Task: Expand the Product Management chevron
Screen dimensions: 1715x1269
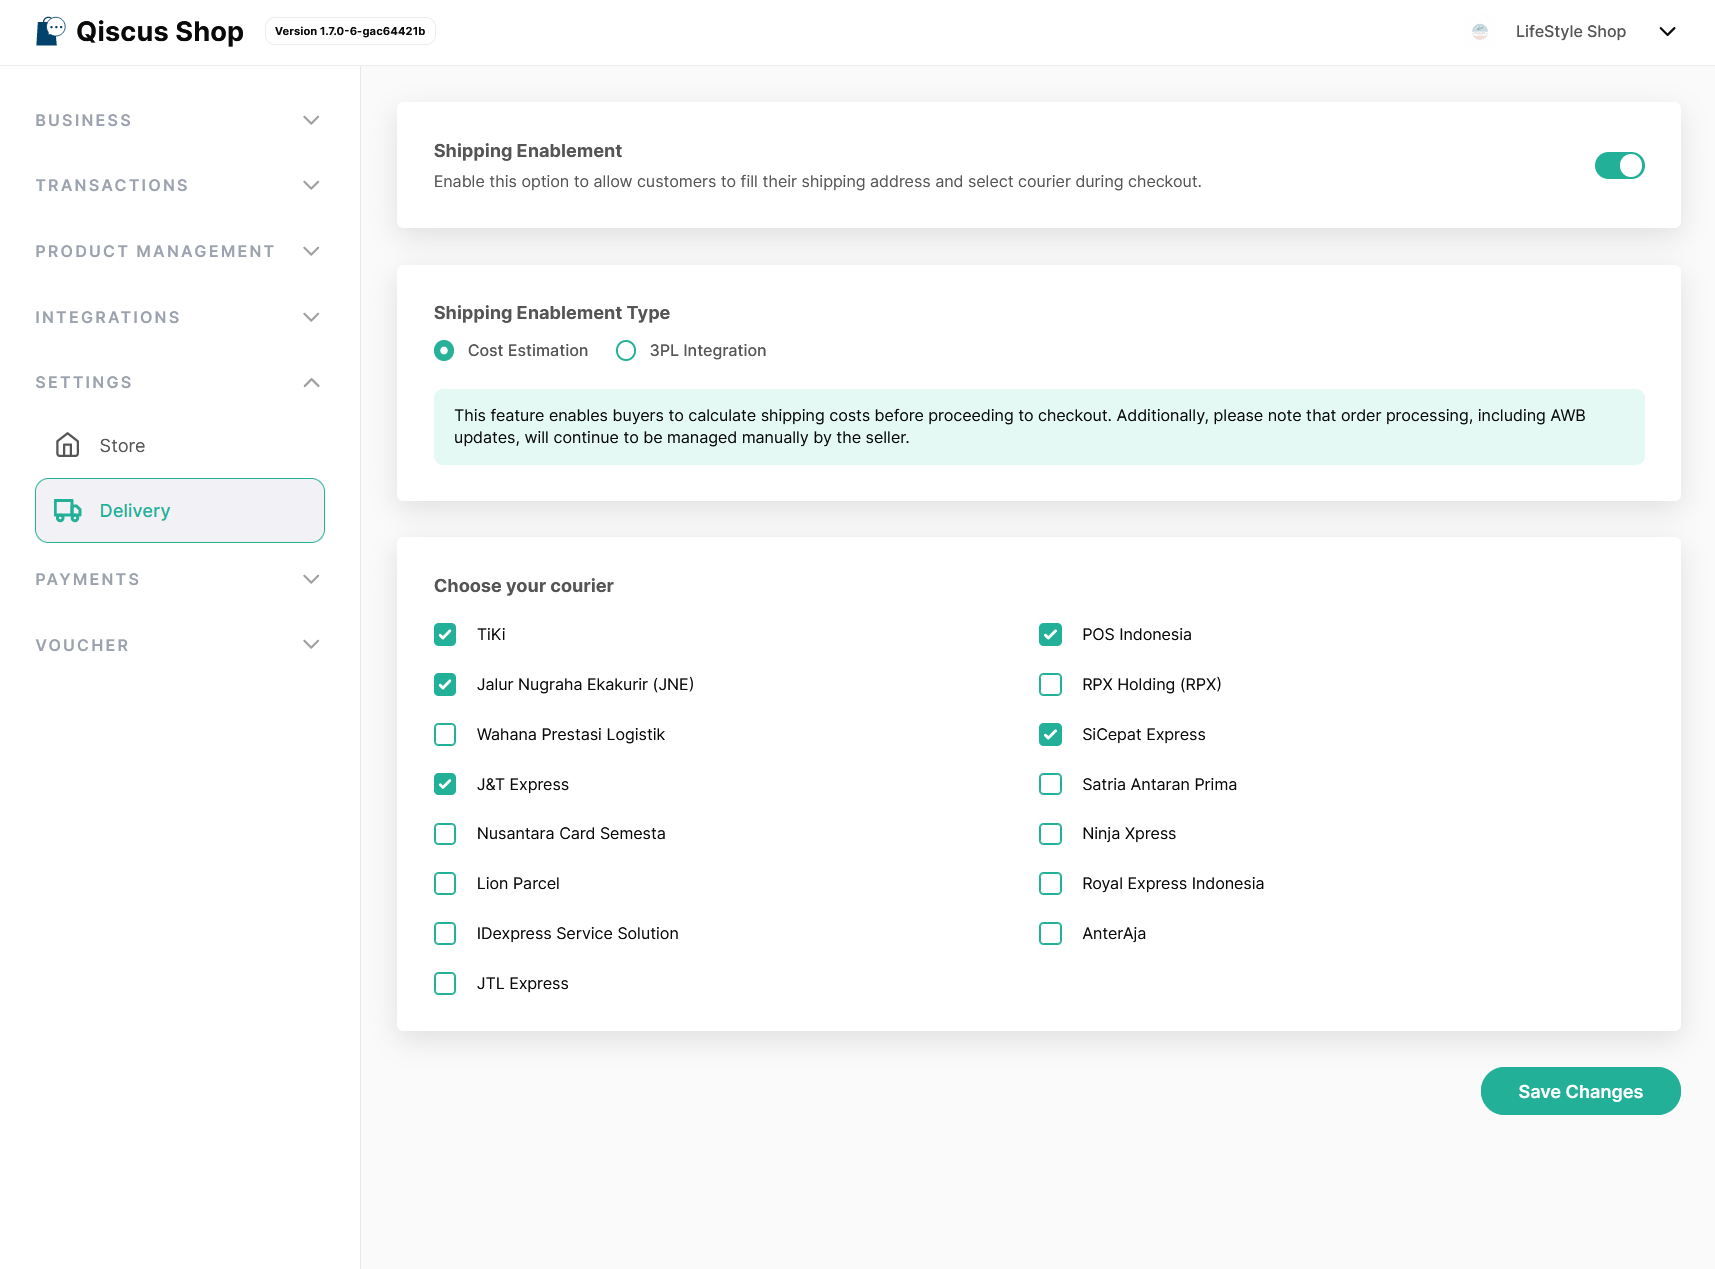Action: 311,251
